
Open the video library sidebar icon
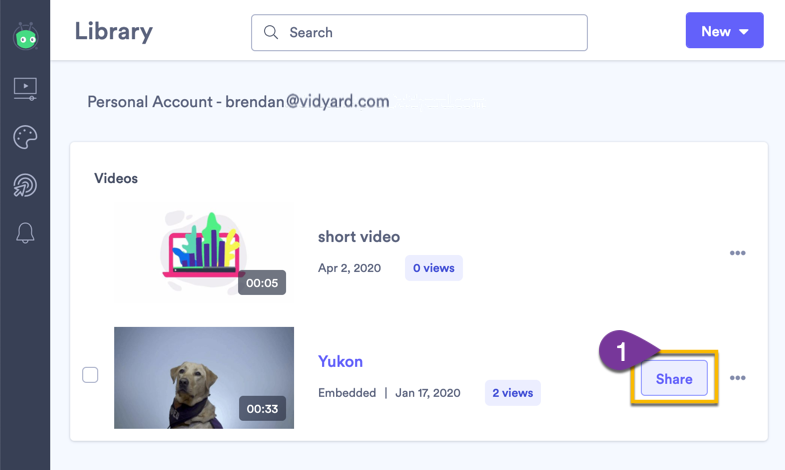click(25, 88)
